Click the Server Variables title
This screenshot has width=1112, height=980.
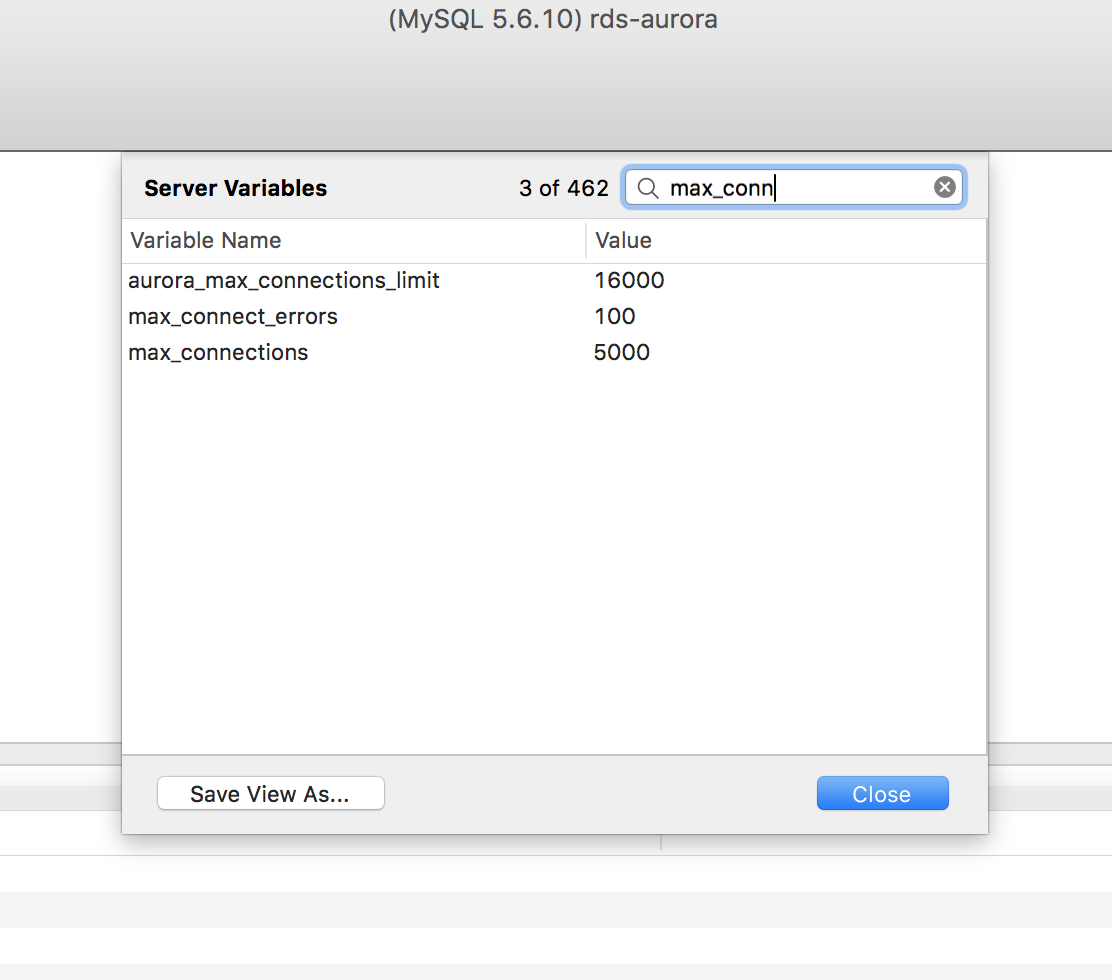point(235,188)
